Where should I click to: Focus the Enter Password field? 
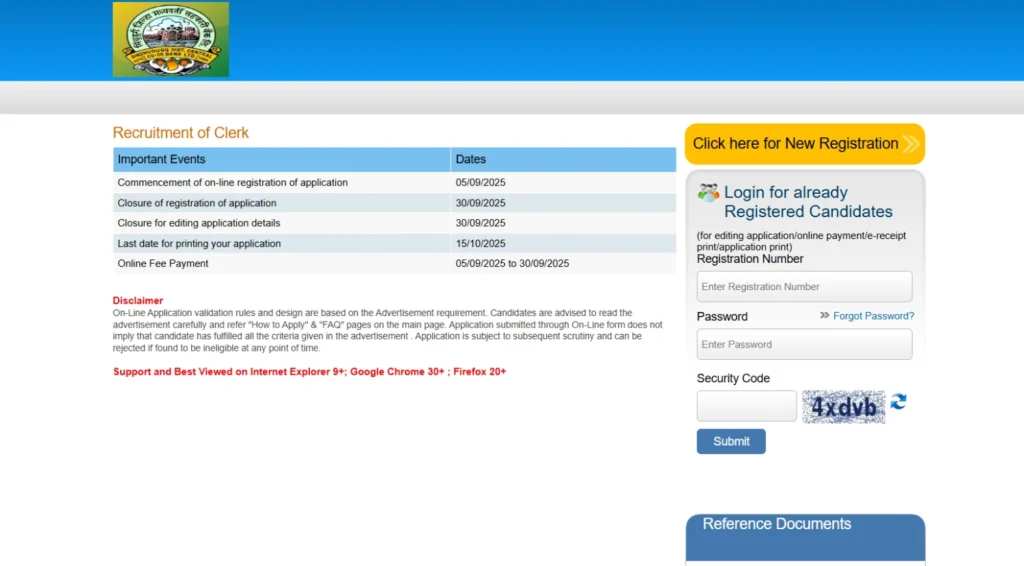coord(804,344)
